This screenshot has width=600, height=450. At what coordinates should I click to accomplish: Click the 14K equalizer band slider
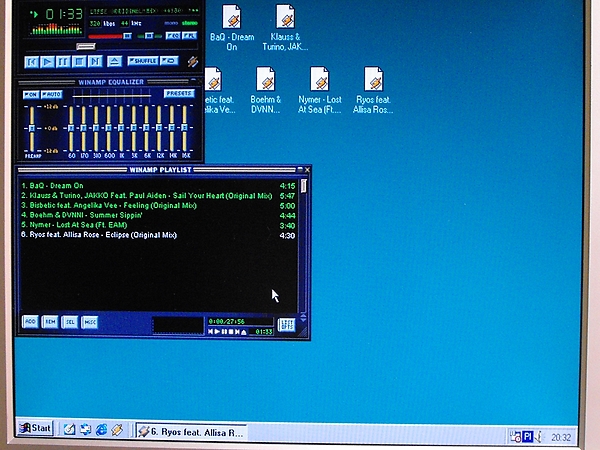coord(172,128)
